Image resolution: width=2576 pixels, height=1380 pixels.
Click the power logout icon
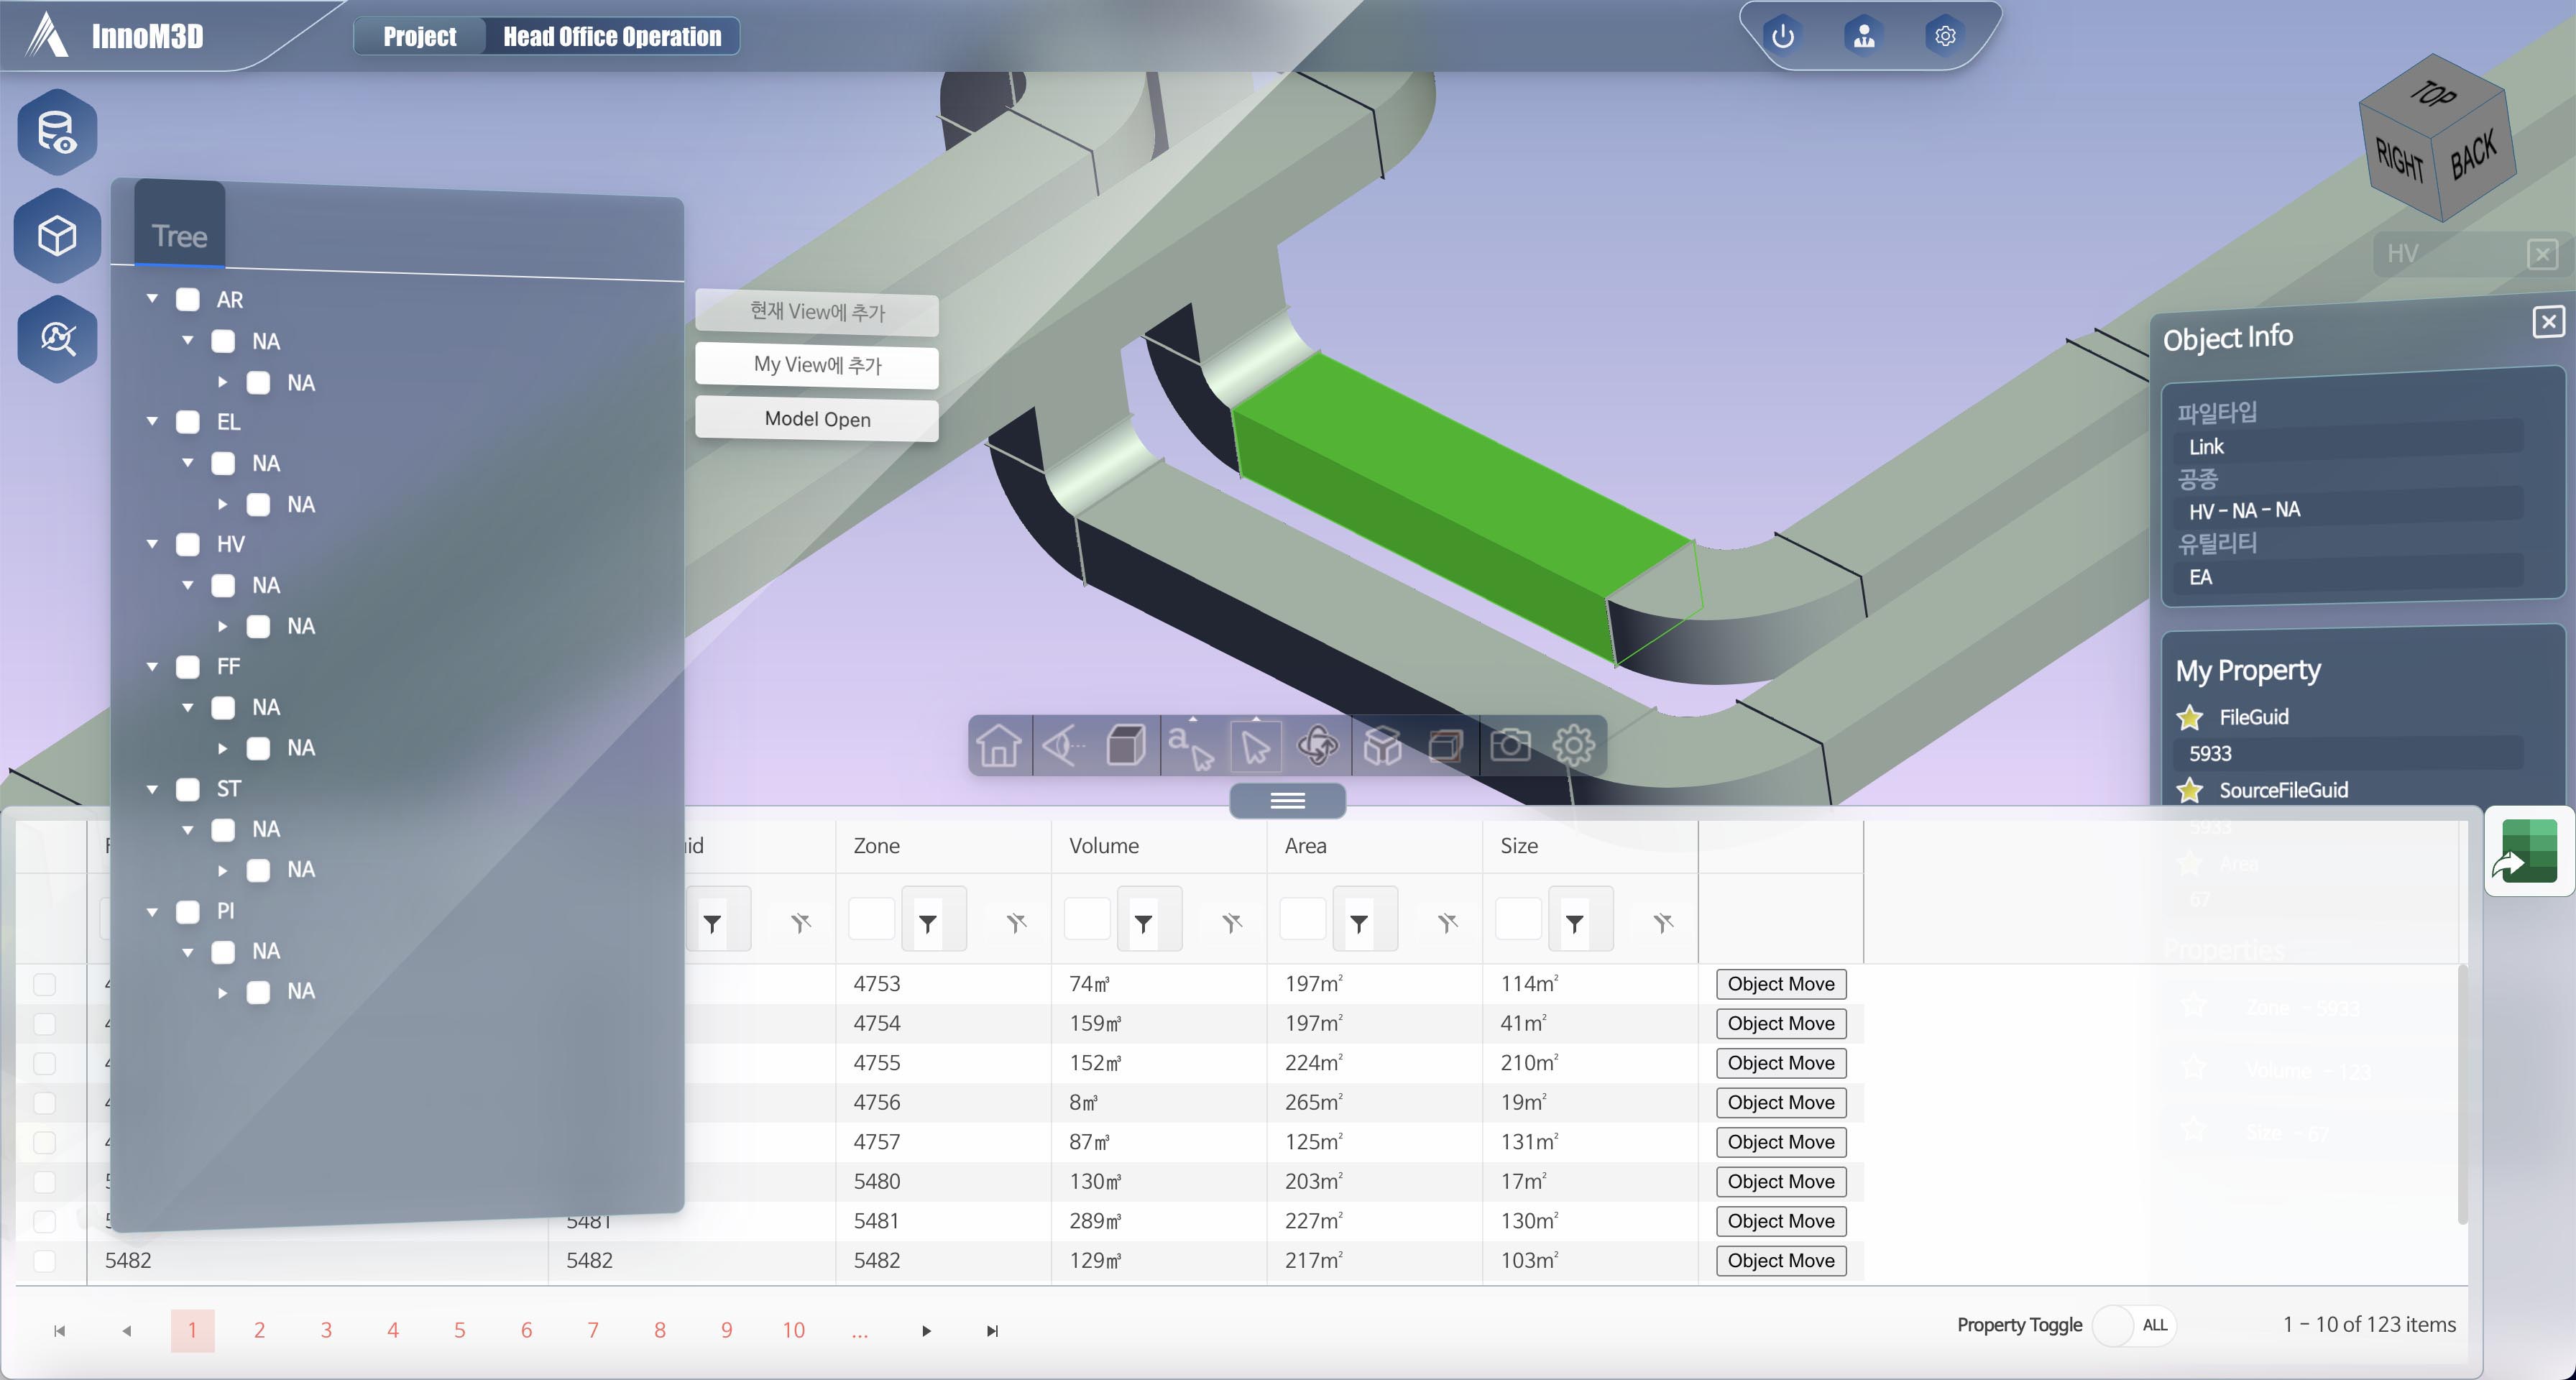pos(1783,37)
